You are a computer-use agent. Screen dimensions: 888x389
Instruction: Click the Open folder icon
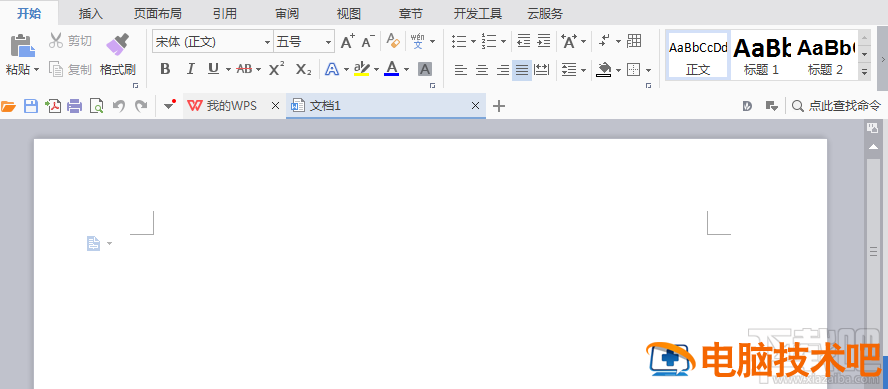pyautogui.click(x=8, y=106)
